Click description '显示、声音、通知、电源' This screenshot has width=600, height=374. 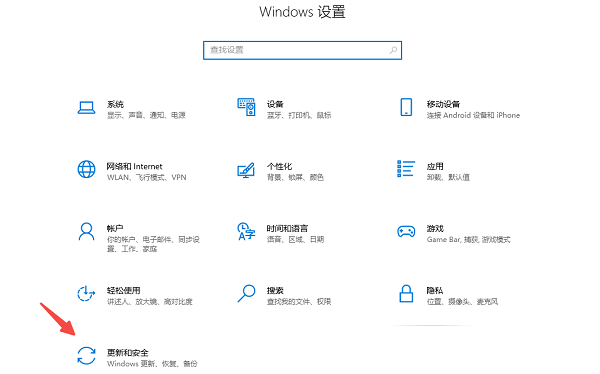pos(146,115)
